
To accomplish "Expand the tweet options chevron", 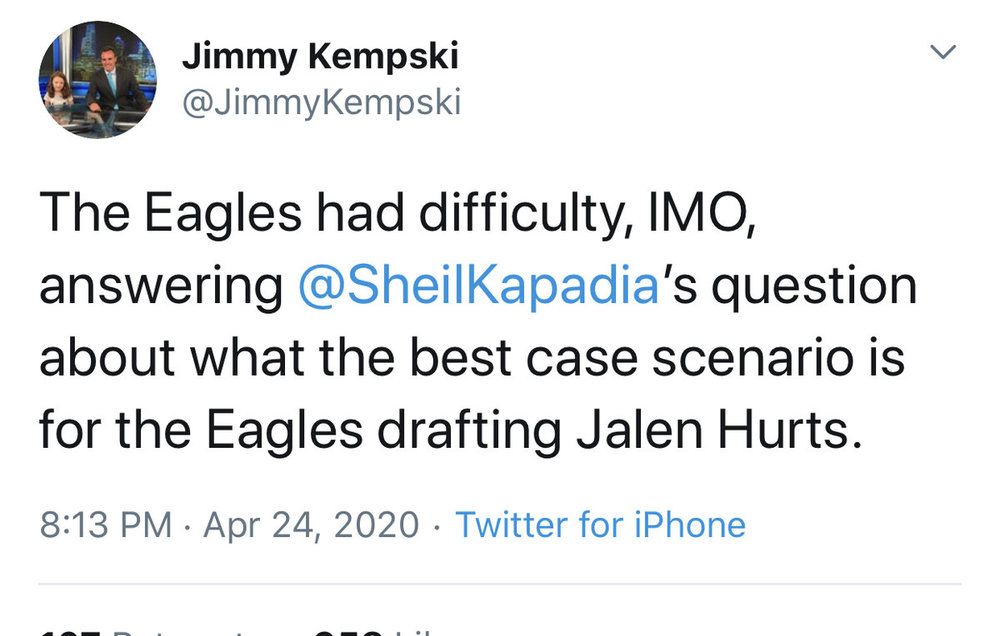I will point(944,52).
